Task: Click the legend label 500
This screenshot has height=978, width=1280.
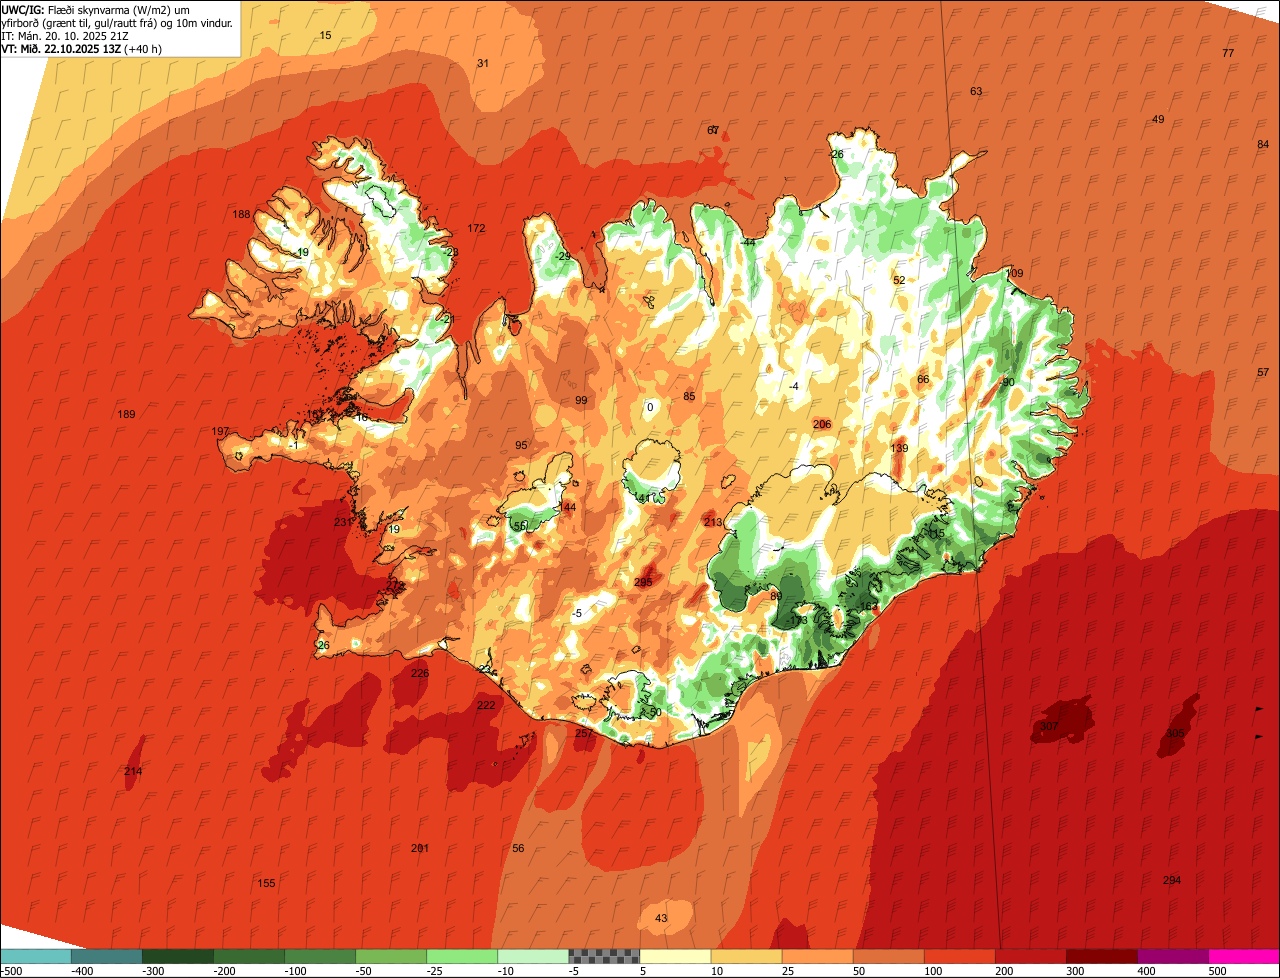Action: click(x=1217, y=970)
